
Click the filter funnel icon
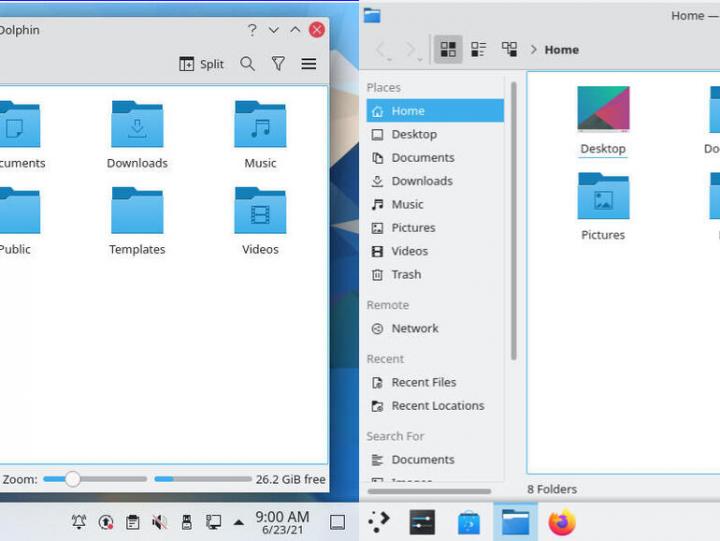click(x=278, y=64)
